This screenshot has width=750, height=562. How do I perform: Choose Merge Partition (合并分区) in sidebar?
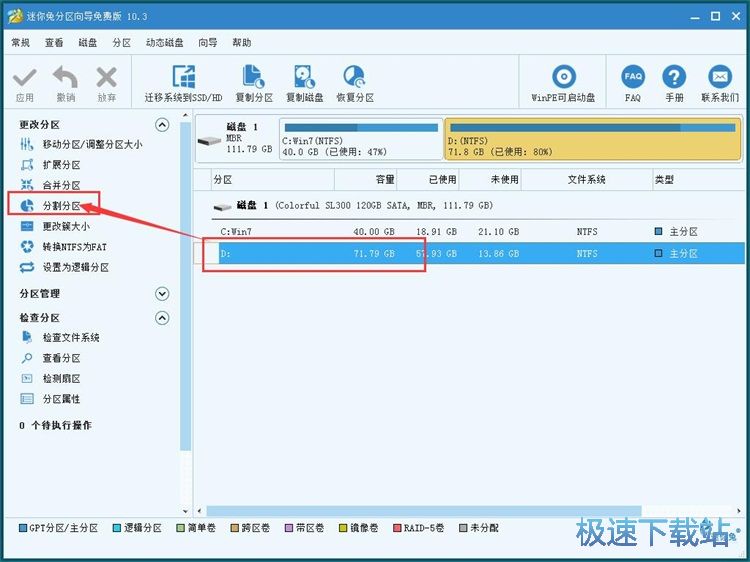coord(61,185)
